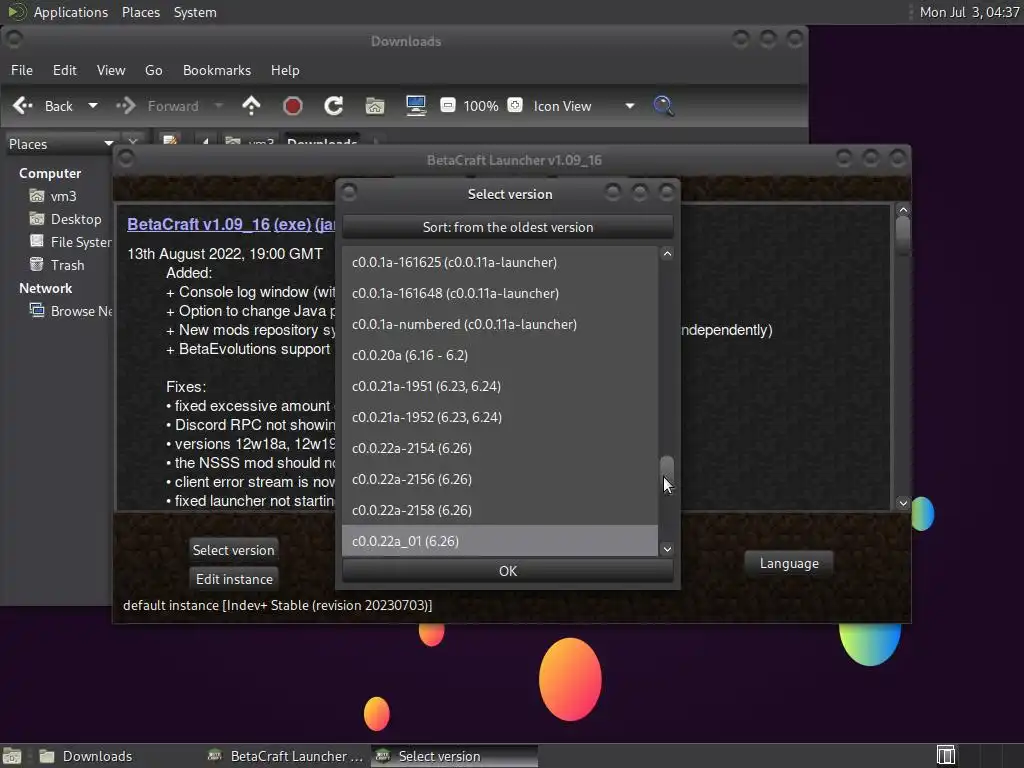Click the Search magnifier icon in toolbar
1024x768 pixels.
[664, 106]
